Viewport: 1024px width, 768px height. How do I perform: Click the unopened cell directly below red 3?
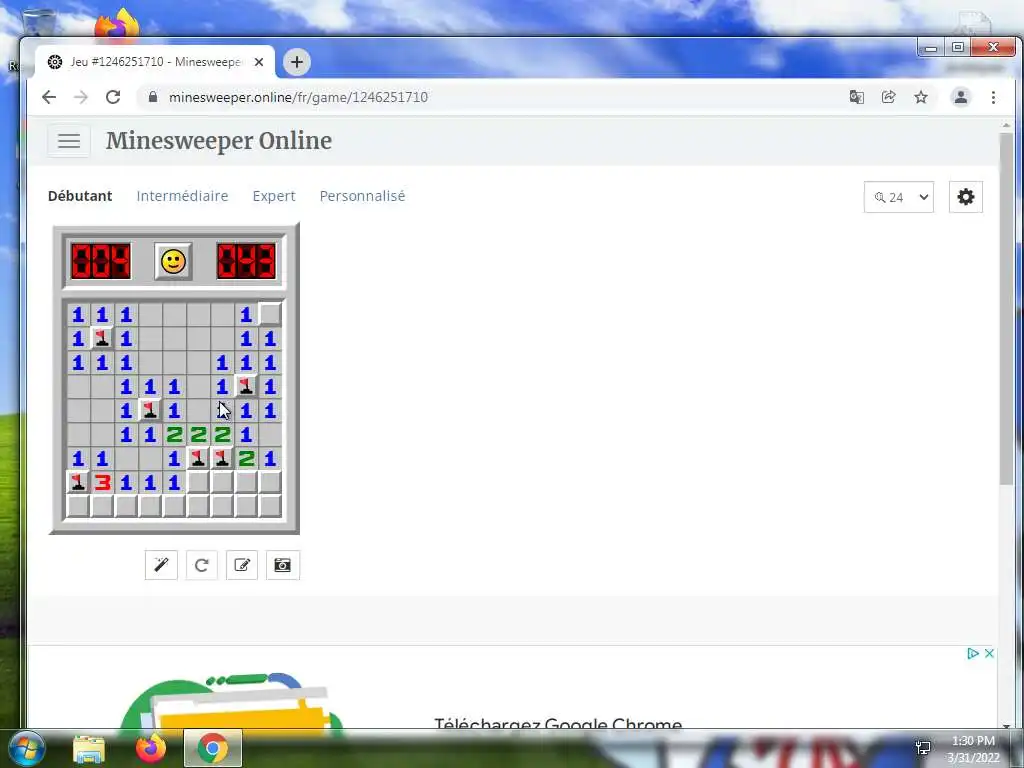tap(102, 506)
